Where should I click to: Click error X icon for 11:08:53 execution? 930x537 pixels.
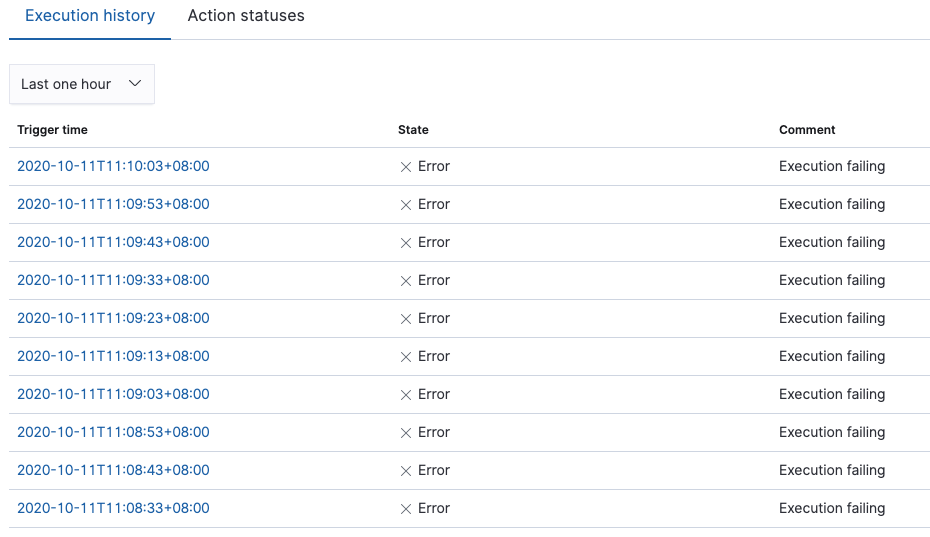coord(406,433)
